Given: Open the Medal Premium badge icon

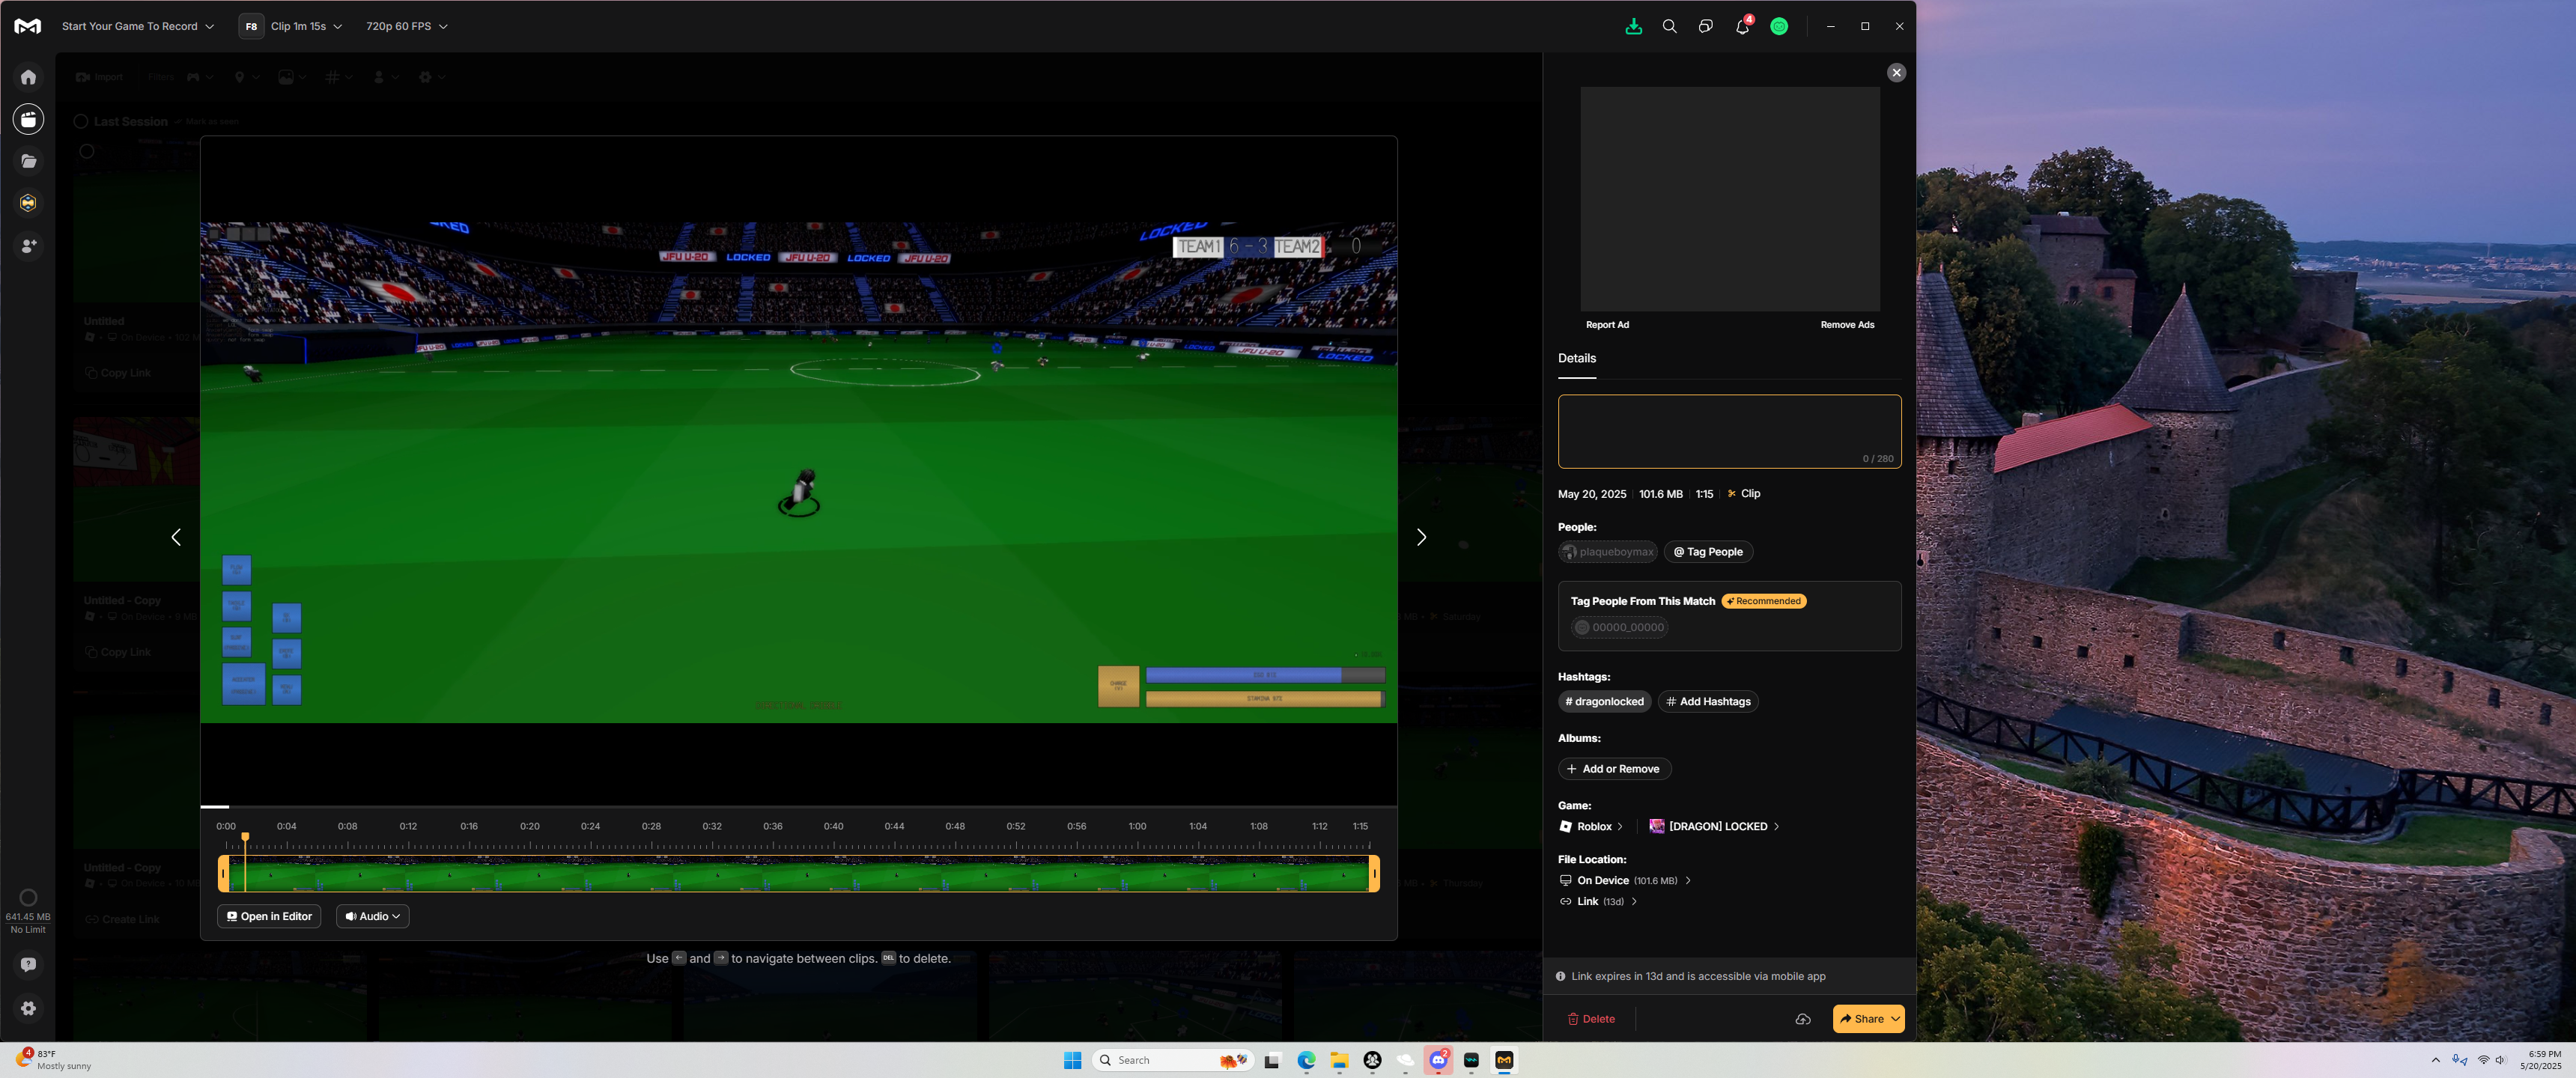Looking at the screenshot, I should click(28, 203).
